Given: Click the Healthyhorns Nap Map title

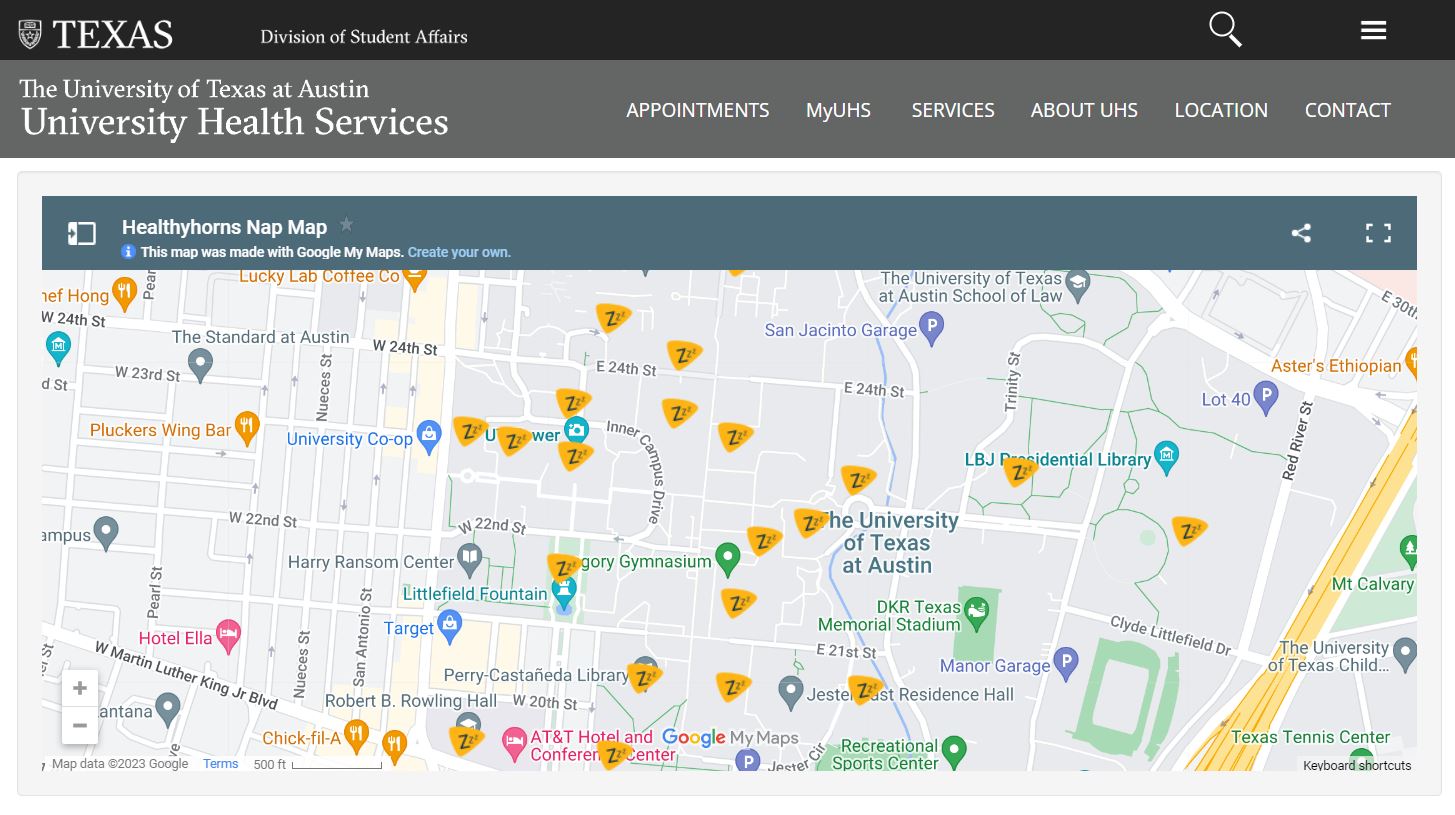Looking at the screenshot, I should point(224,227).
